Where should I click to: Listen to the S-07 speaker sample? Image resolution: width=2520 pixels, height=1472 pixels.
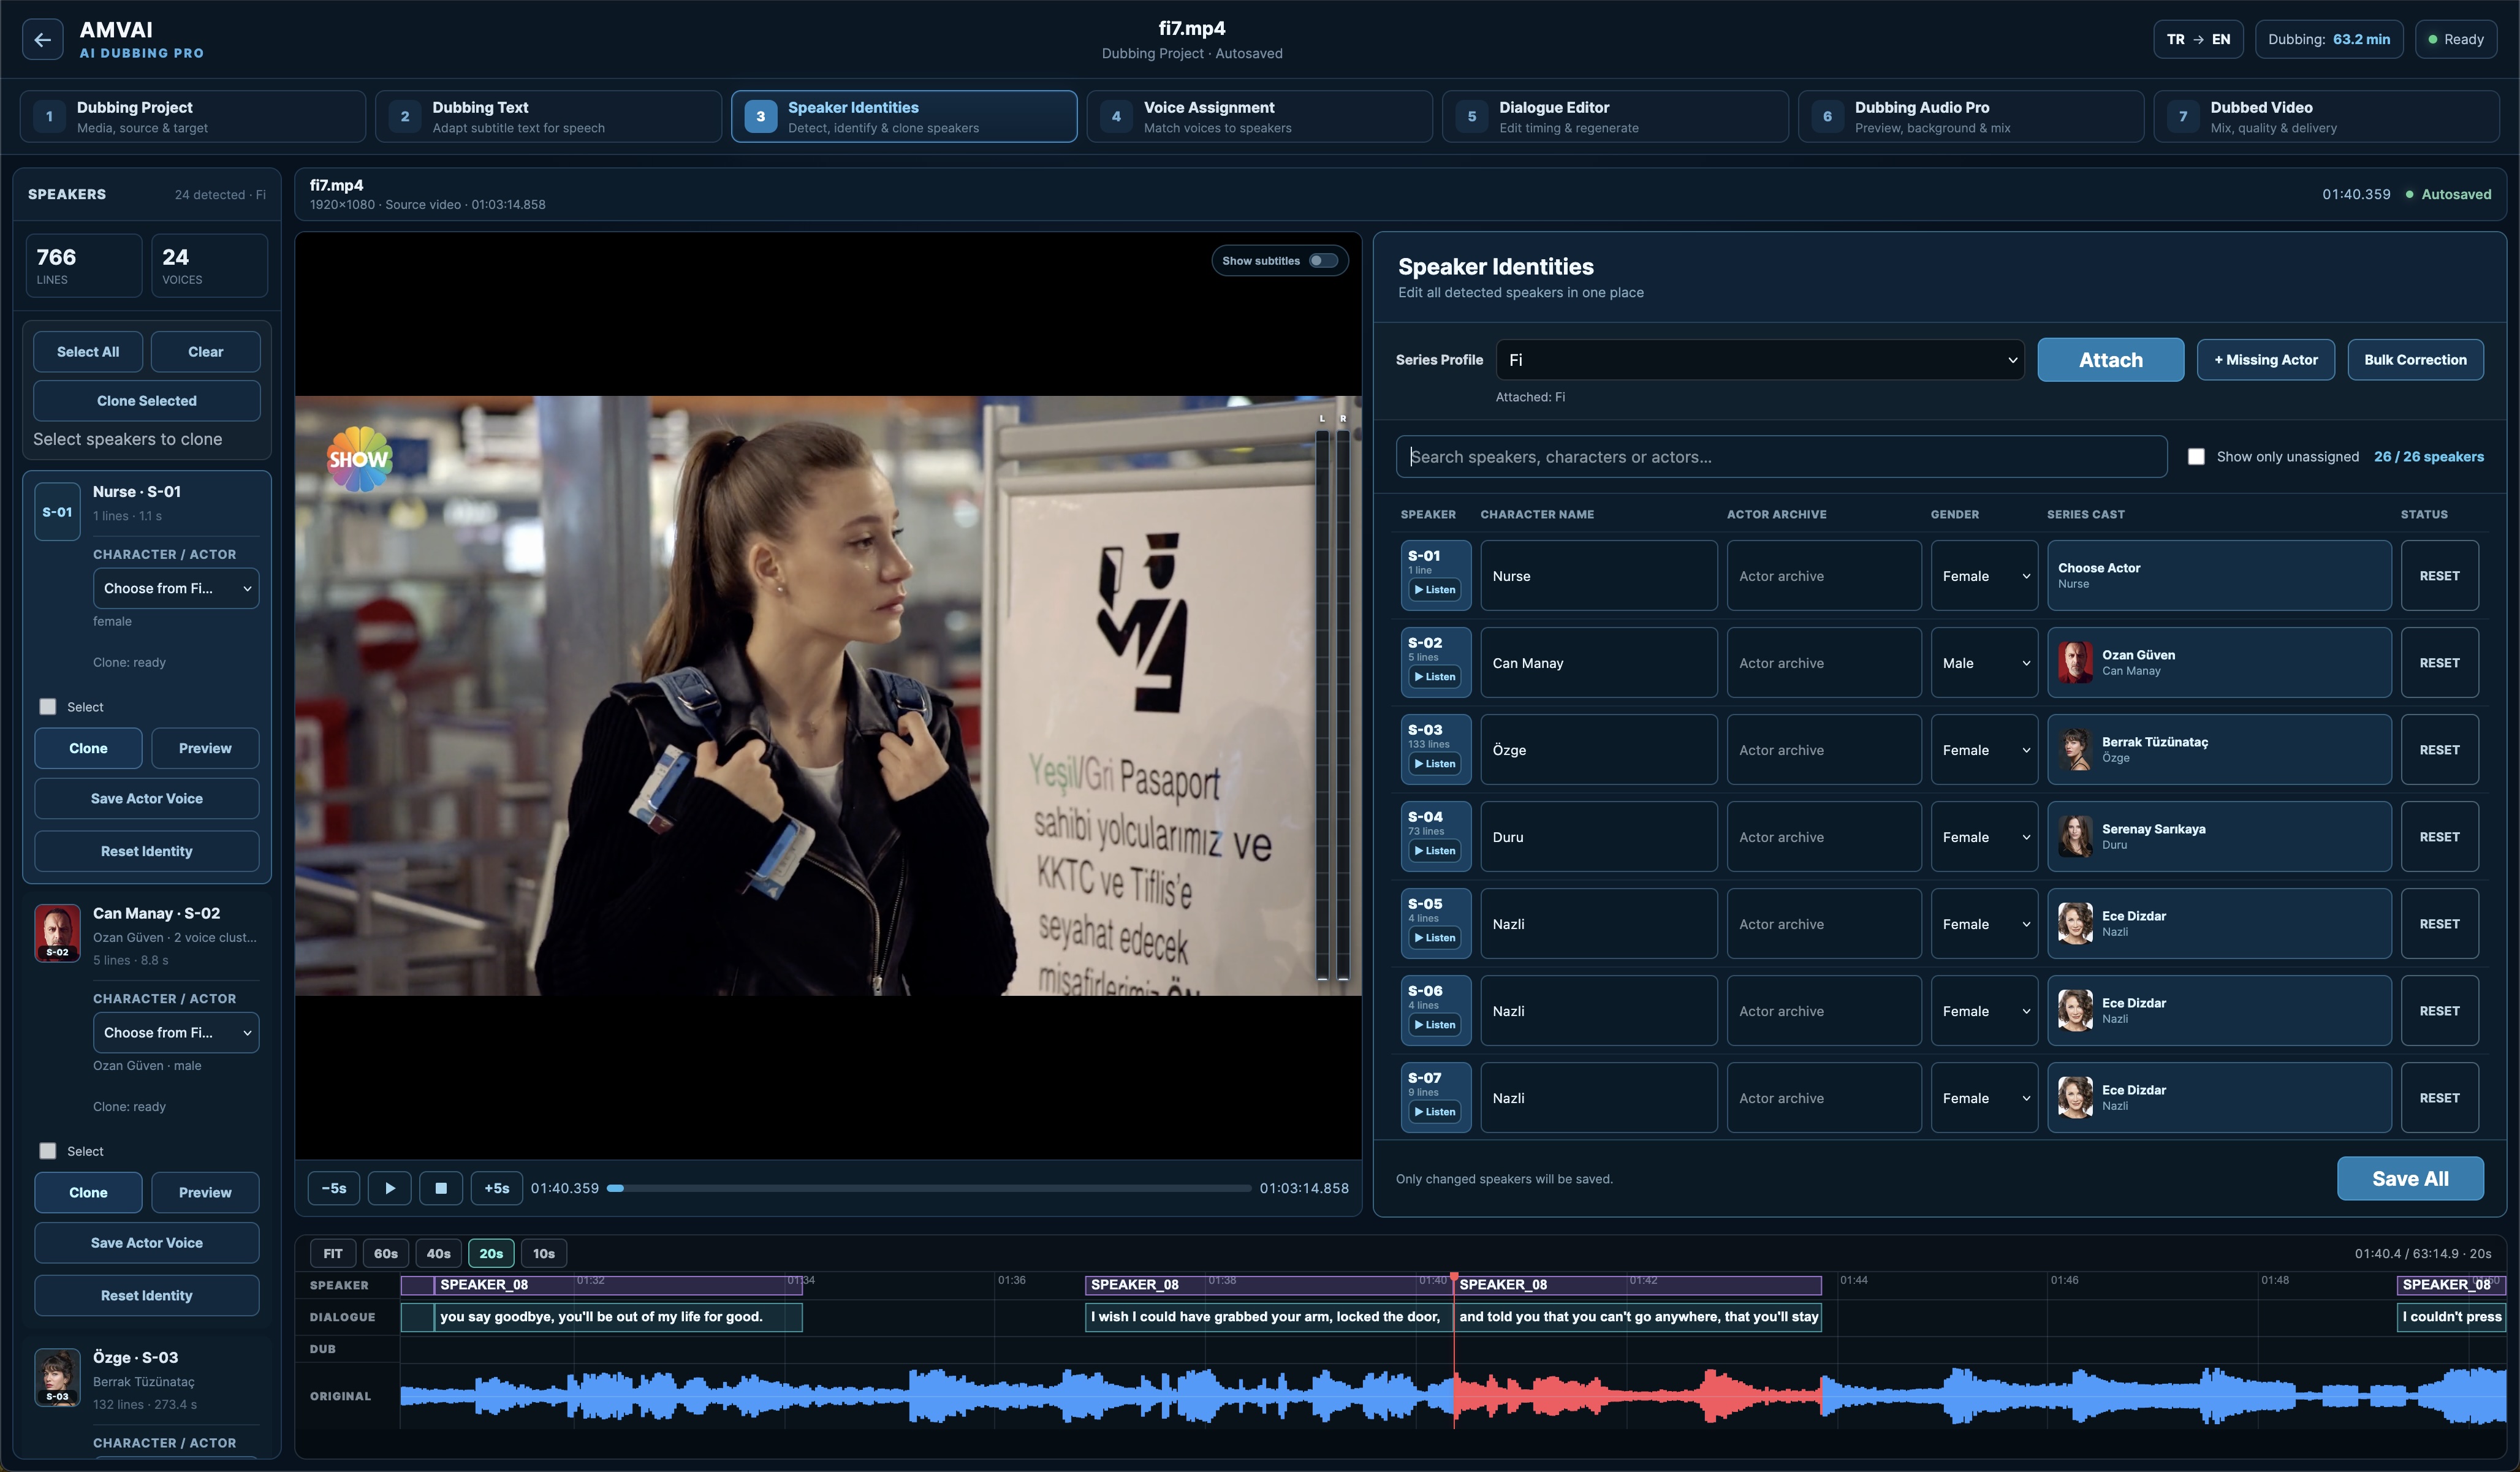tap(1435, 1112)
